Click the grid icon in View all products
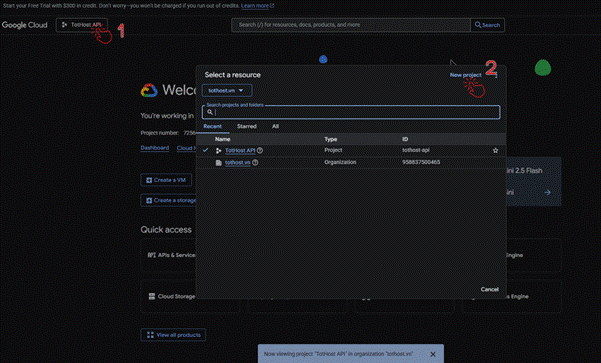 point(150,335)
